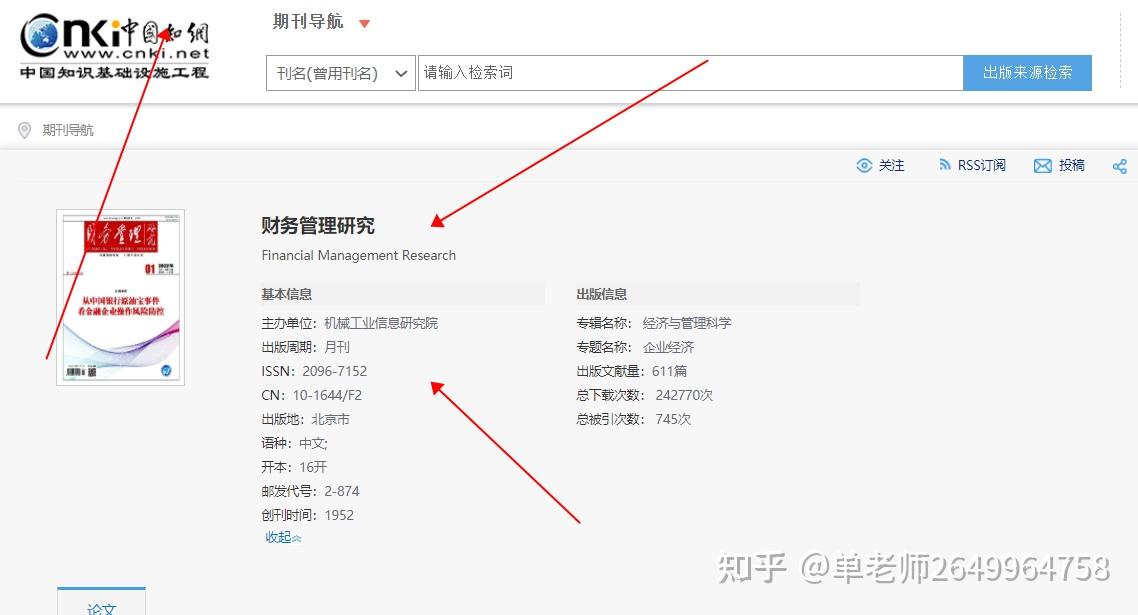Click the 语种 value 中文

[x=314, y=443]
